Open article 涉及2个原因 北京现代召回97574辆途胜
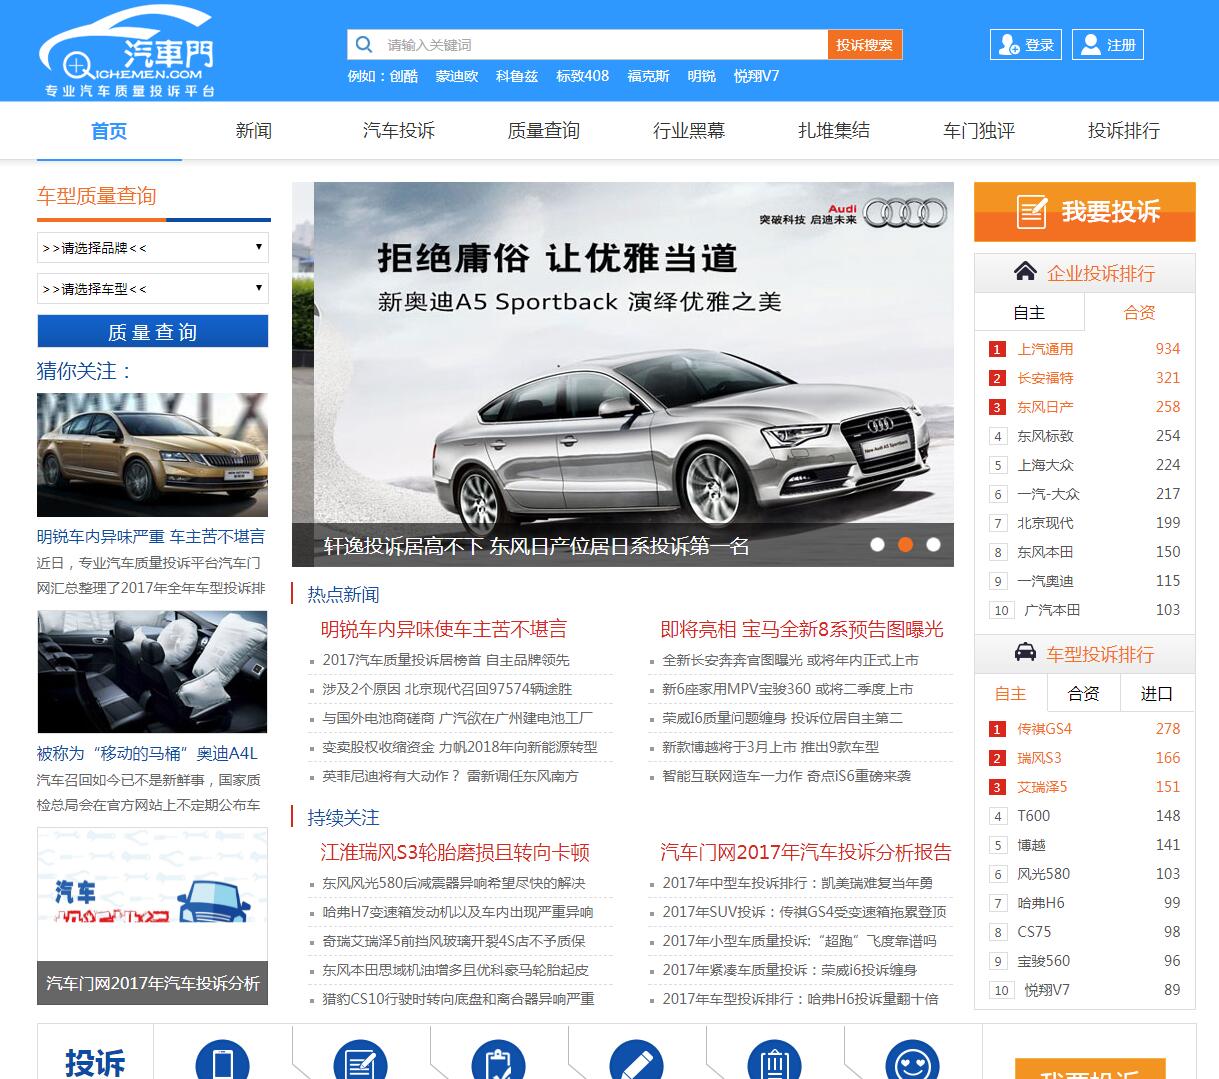Image resolution: width=1219 pixels, height=1079 pixels. tap(447, 689)
